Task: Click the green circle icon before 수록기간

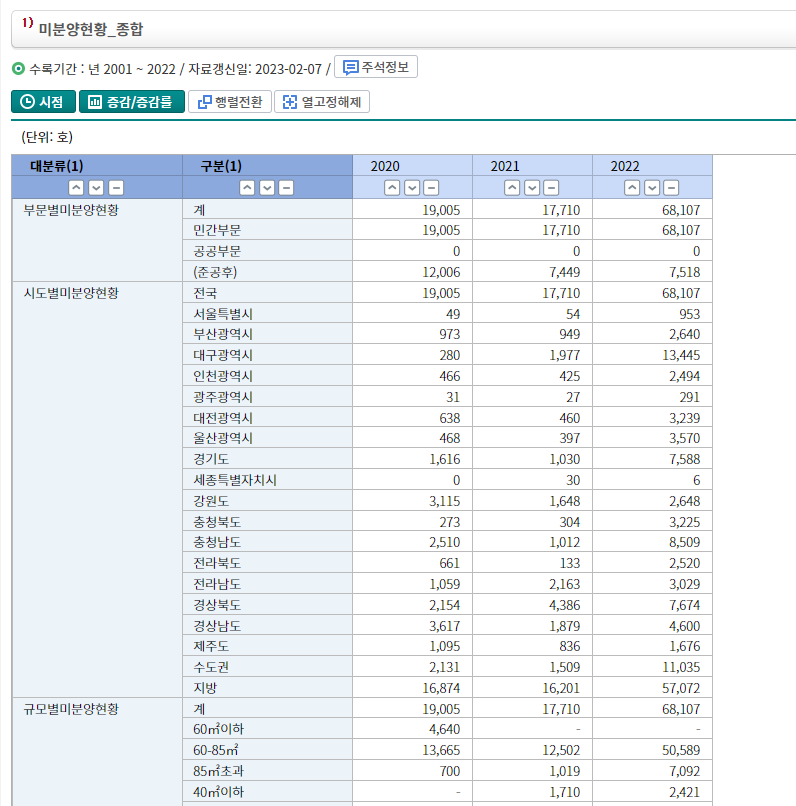Action: tap(18, 68)
